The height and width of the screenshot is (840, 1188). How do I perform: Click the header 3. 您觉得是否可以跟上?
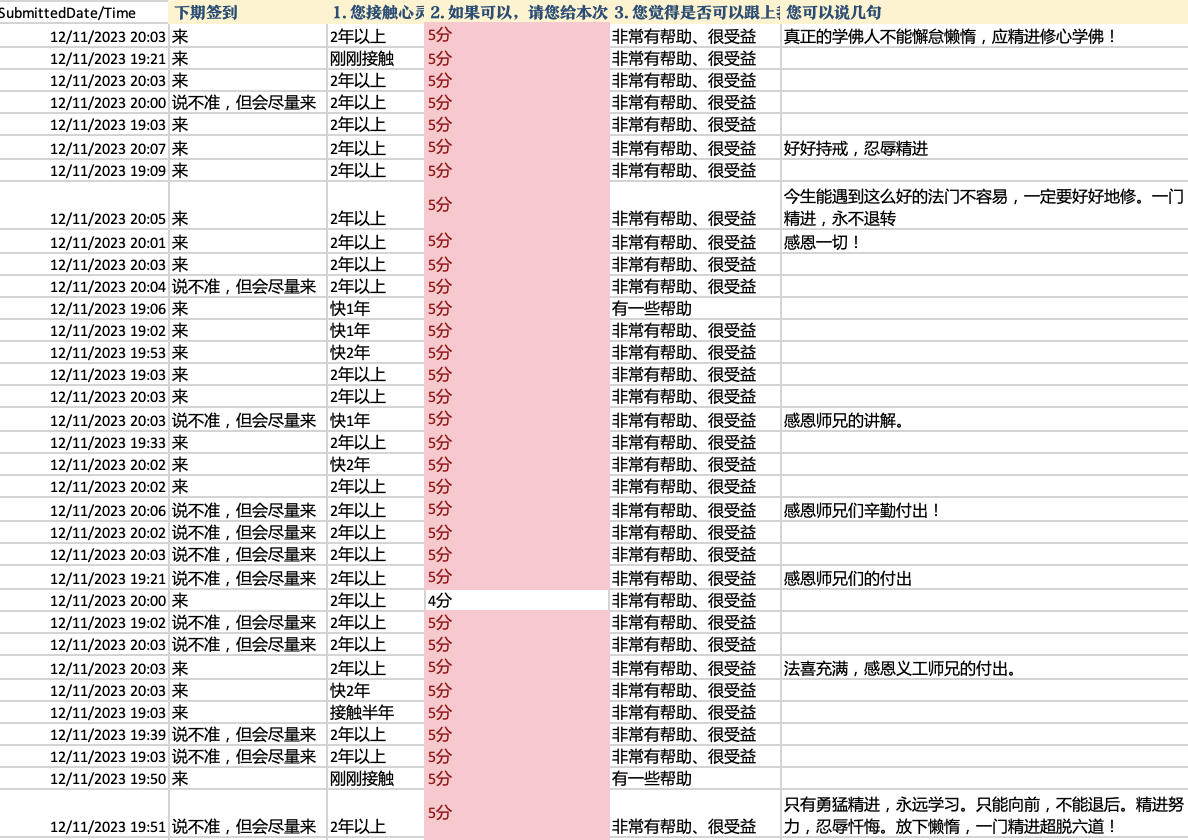(697, 13)
